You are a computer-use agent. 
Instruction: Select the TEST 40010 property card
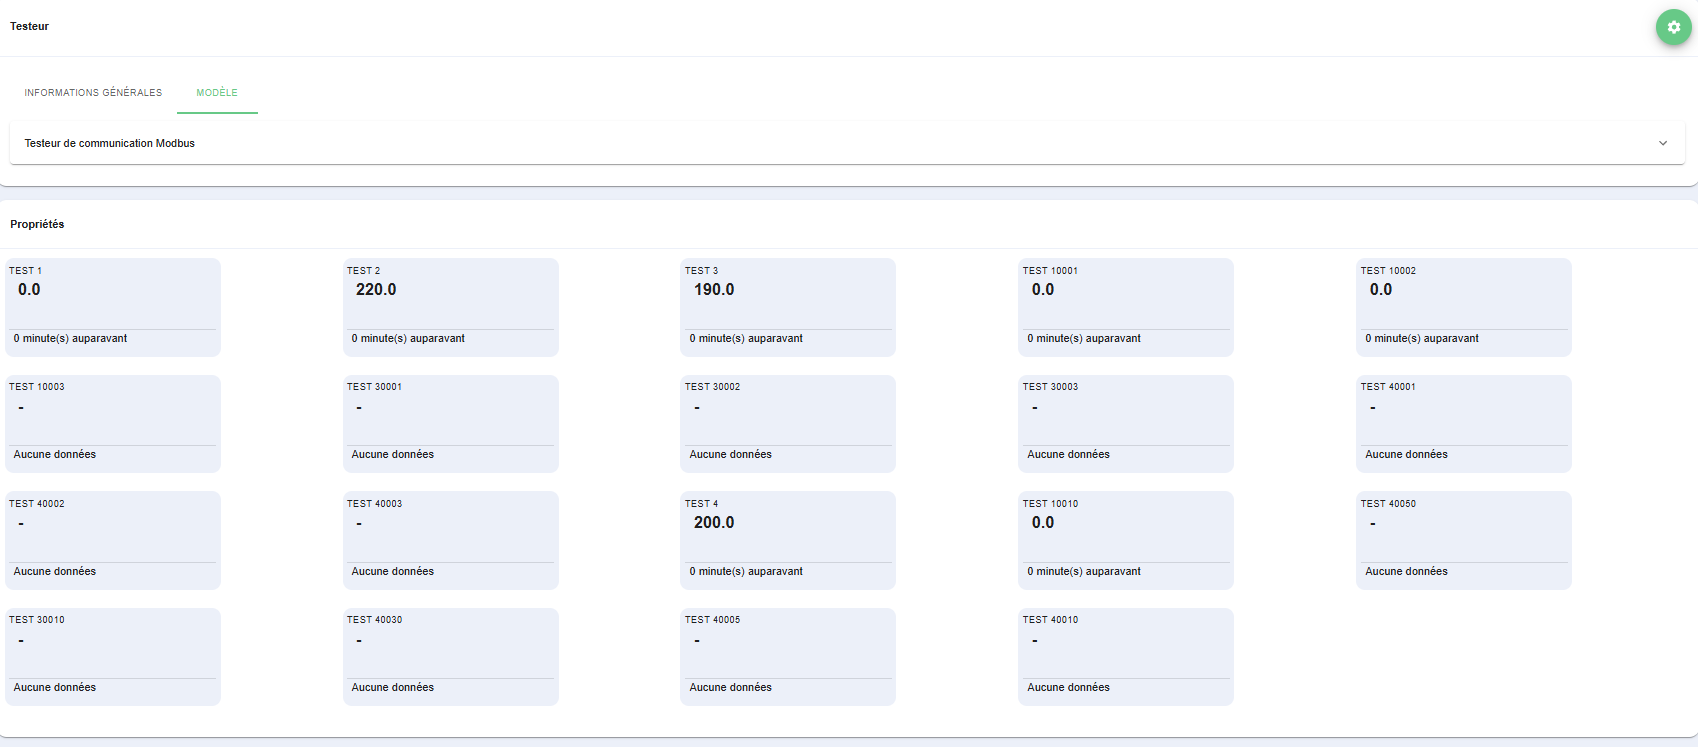1125,656
